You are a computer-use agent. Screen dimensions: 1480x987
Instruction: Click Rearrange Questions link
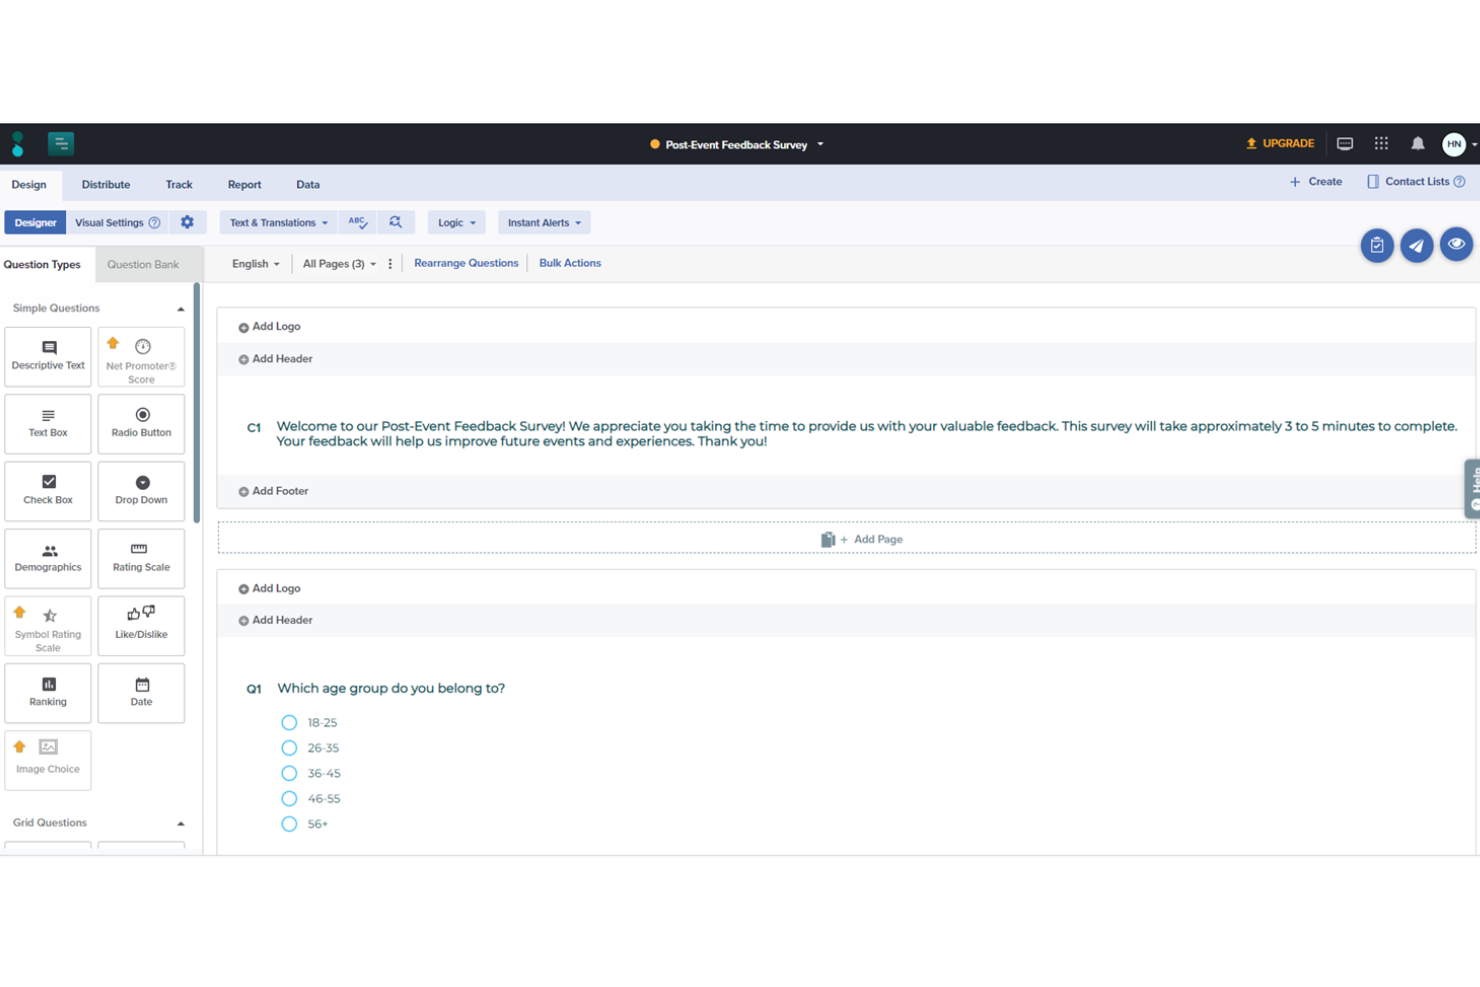pos(466,263)
